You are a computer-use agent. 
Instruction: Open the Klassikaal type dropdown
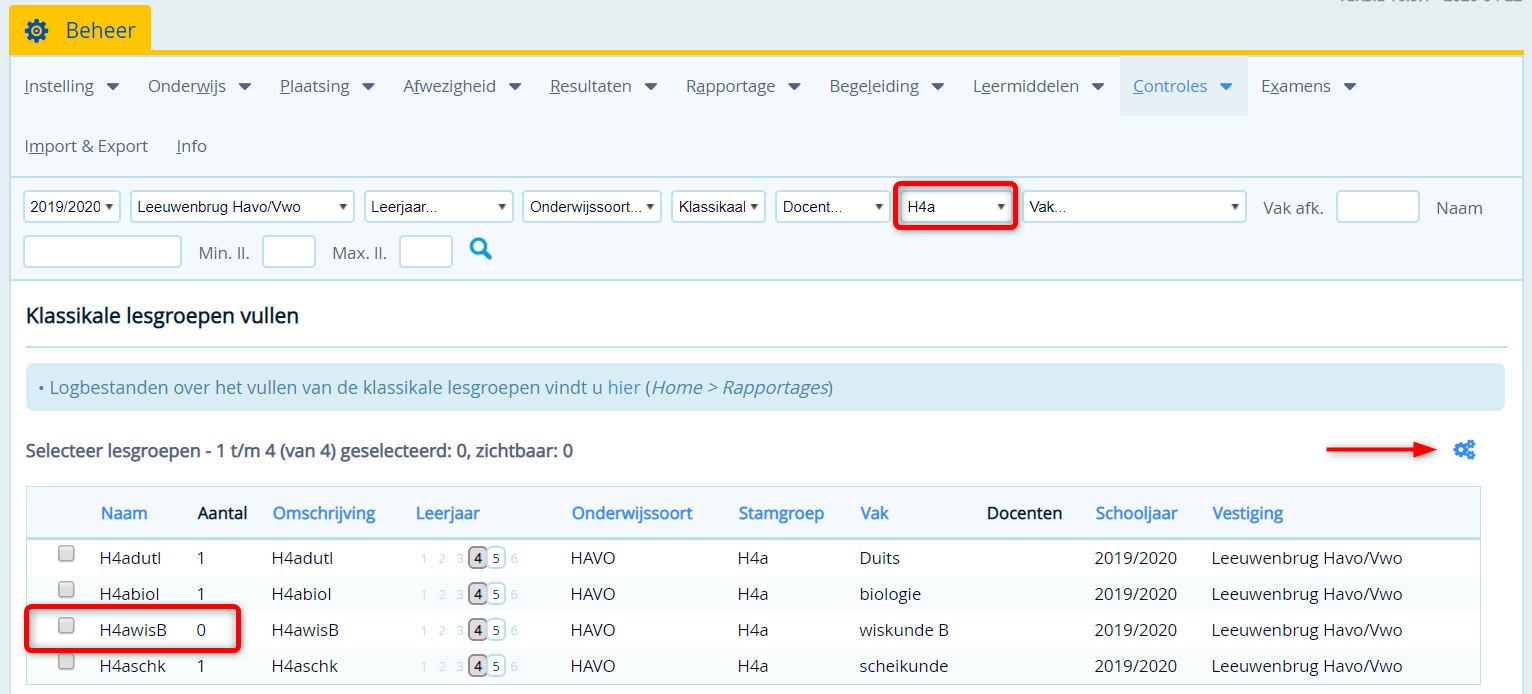pos(718,207)
